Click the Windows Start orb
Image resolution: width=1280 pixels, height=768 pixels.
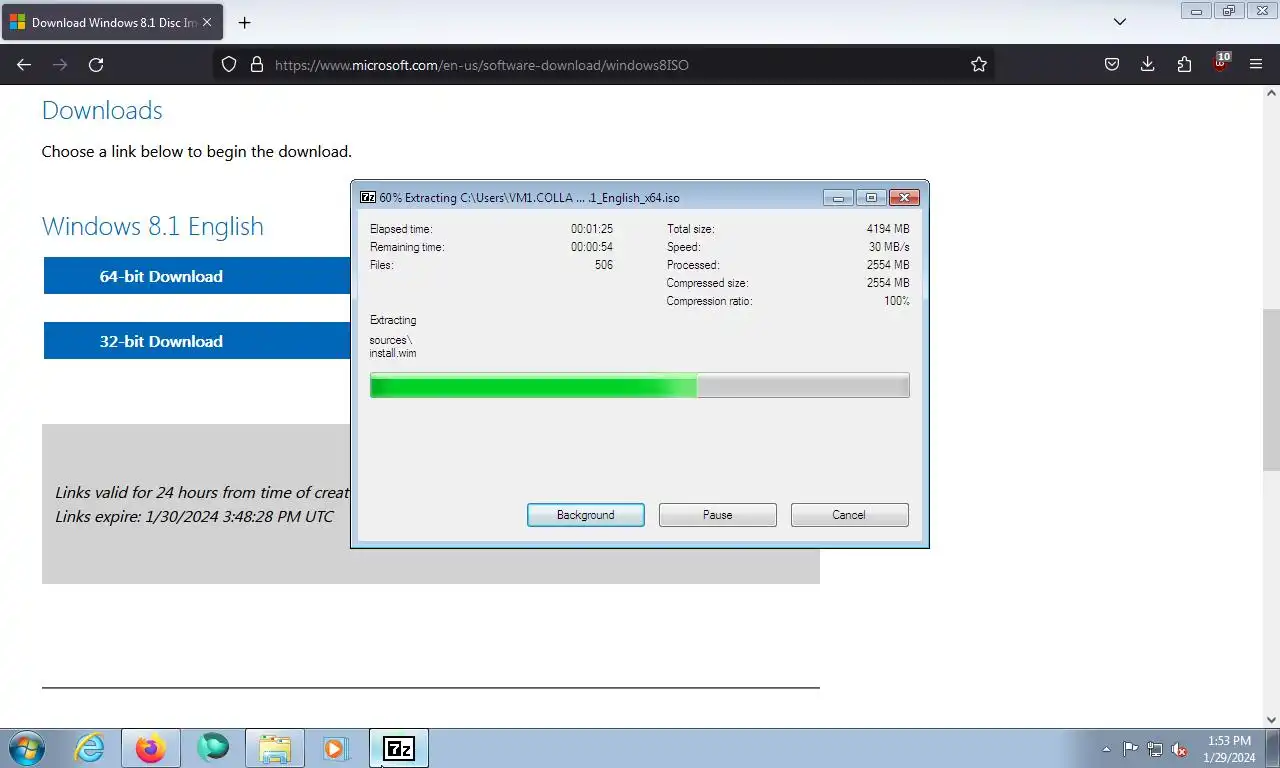coord(27,748)
